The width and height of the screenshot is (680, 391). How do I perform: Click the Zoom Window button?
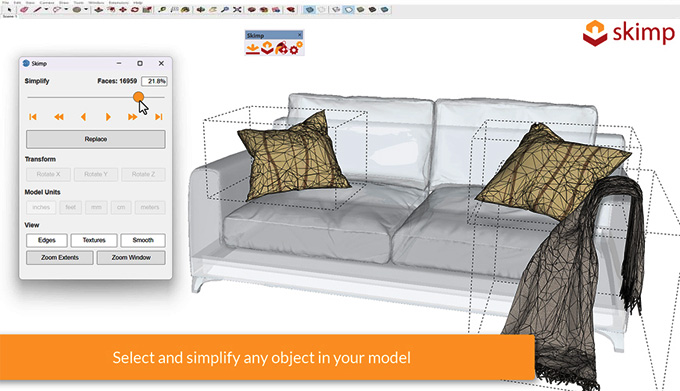[x=131, y=257]
